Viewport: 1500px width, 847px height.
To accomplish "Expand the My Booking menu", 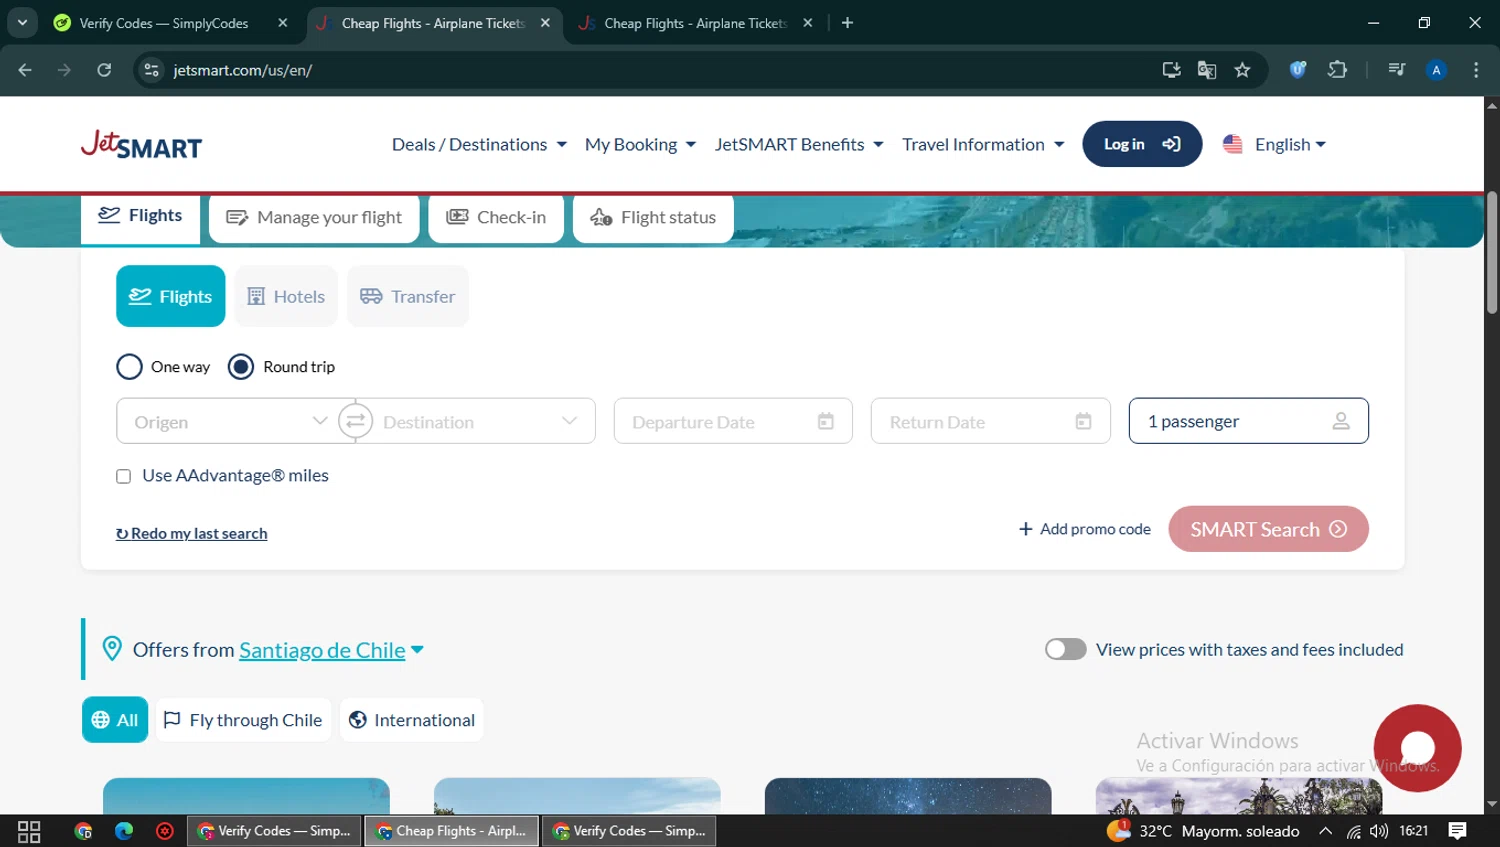I will pyautogui.click(x=640, y=145).
